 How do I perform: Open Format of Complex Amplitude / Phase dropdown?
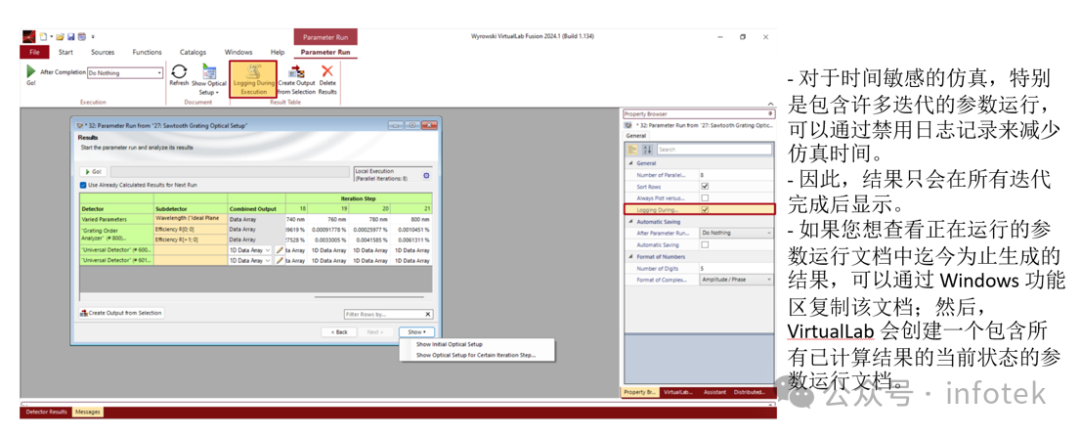coord(736,280)
